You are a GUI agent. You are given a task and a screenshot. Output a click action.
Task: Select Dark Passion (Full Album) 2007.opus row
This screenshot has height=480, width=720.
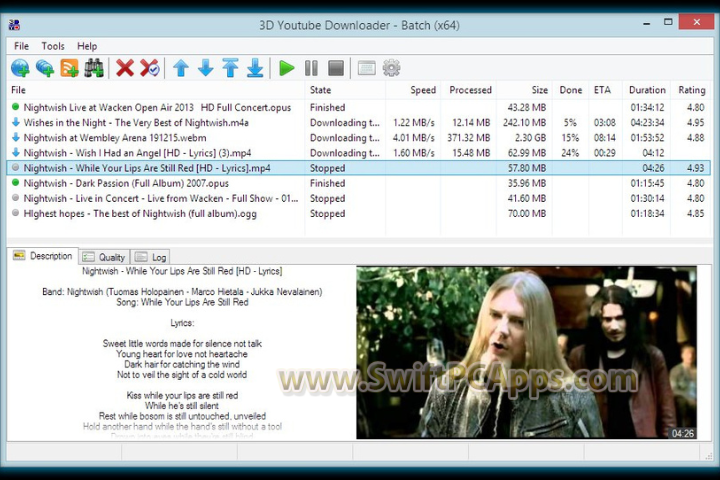click(359, 183)
